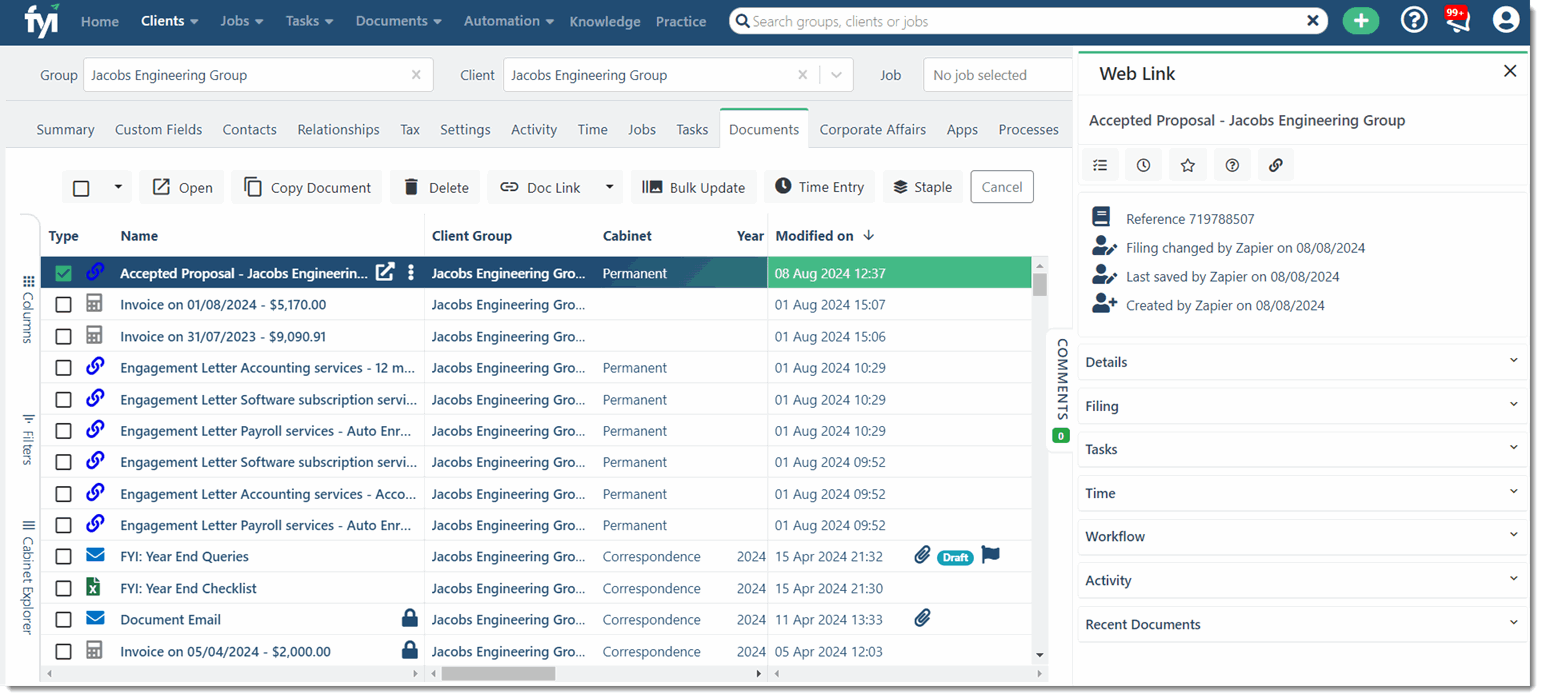Open the Automation menu in the top bar
The width and height of the screenshot is (1542, 698).
coord(507,20)
